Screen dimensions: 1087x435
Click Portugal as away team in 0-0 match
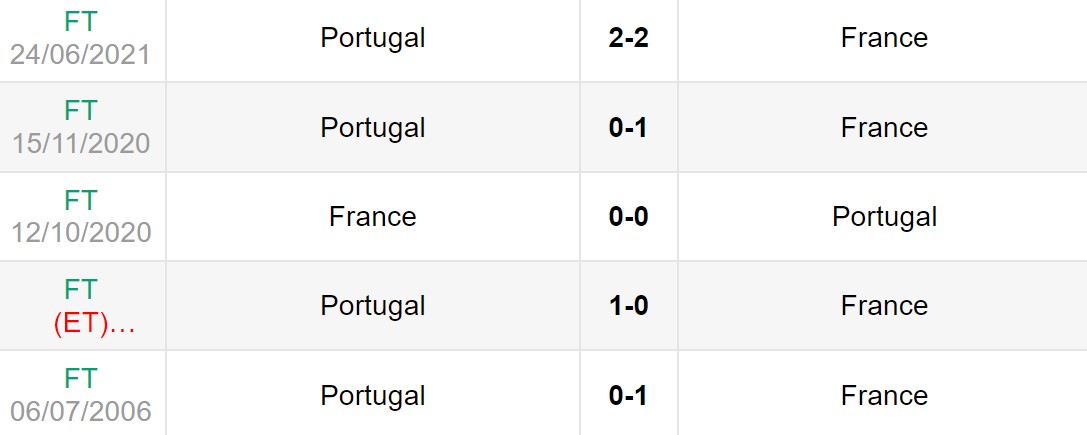pos(884,217)
